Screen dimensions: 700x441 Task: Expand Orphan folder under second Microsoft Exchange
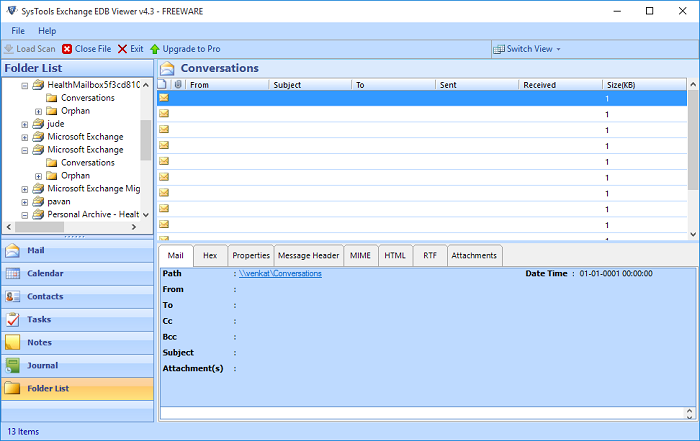click(38, 176)
